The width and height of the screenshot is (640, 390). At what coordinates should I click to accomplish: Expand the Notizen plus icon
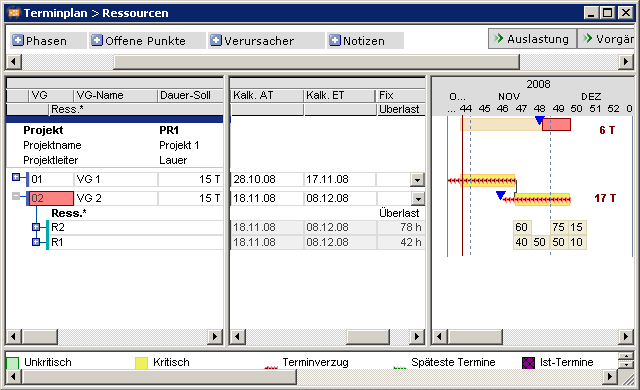click(335, 40)
